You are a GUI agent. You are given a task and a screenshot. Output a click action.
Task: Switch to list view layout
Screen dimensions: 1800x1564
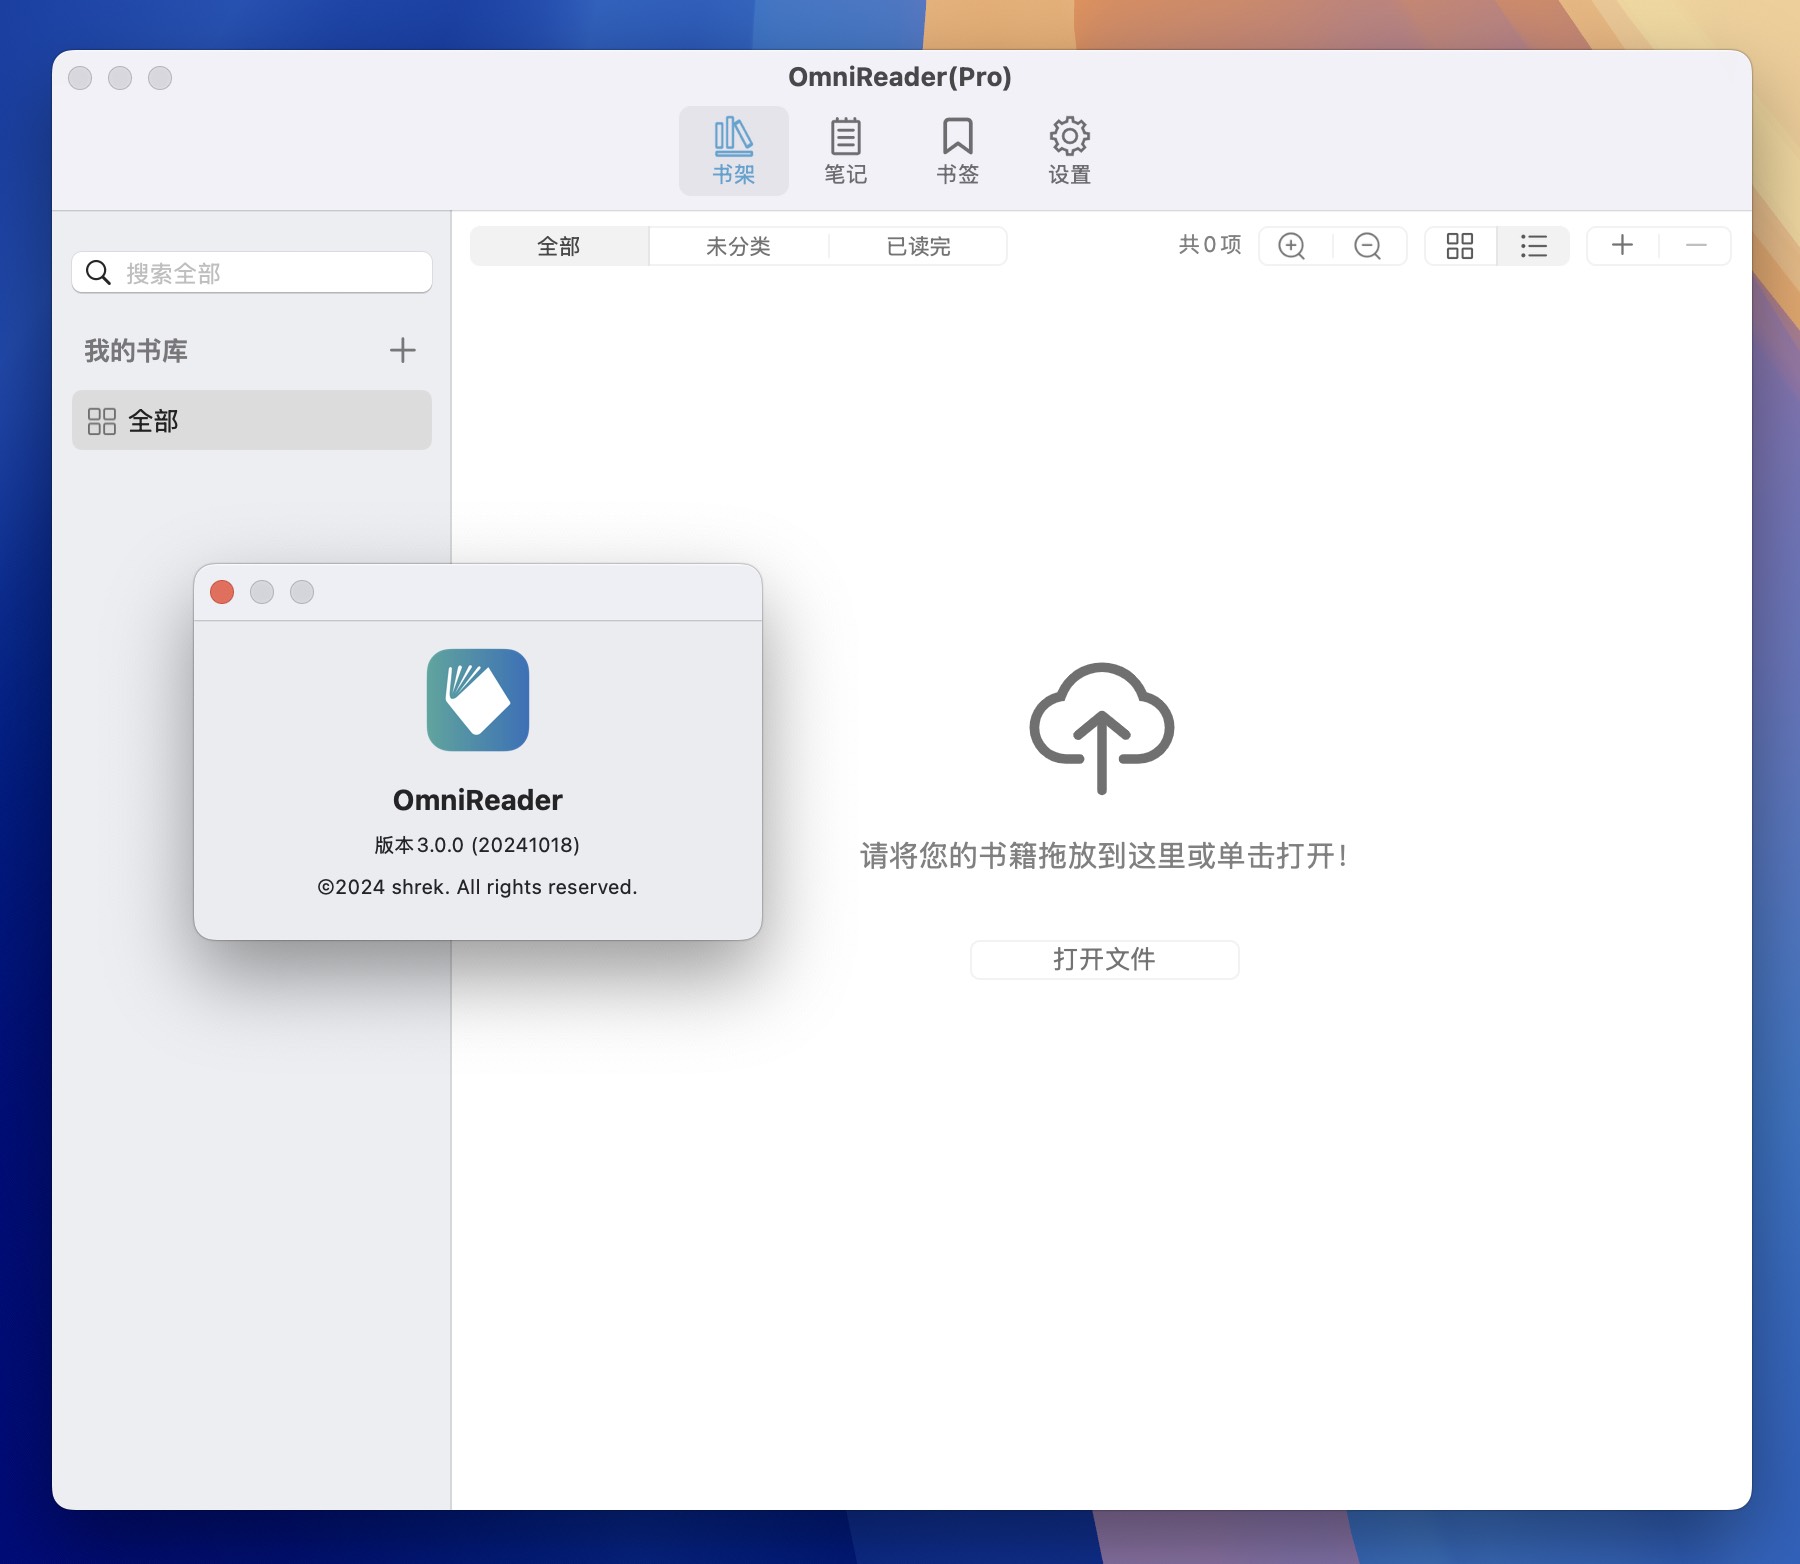pos(1533,246)
